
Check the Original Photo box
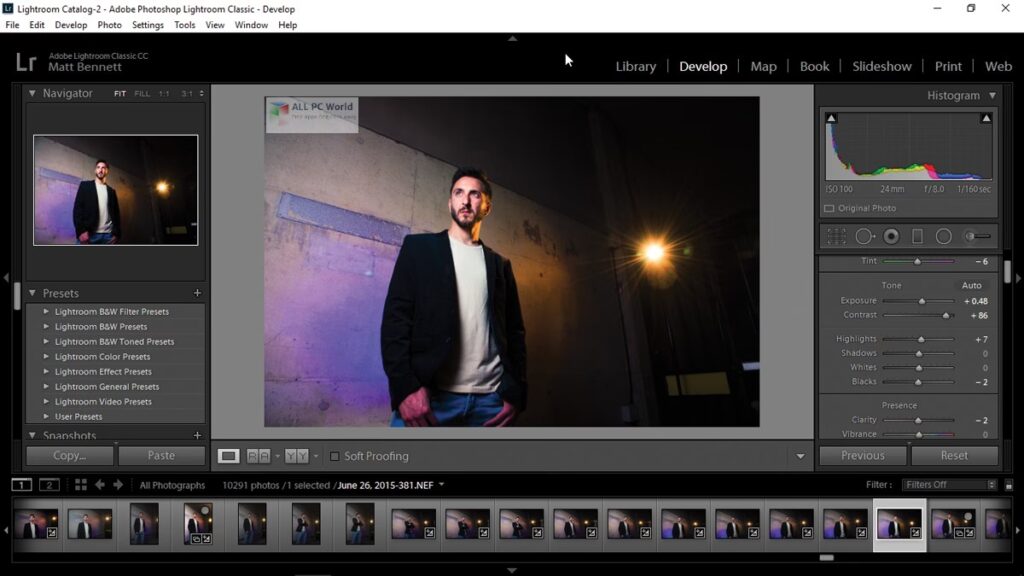click(829, 209)
